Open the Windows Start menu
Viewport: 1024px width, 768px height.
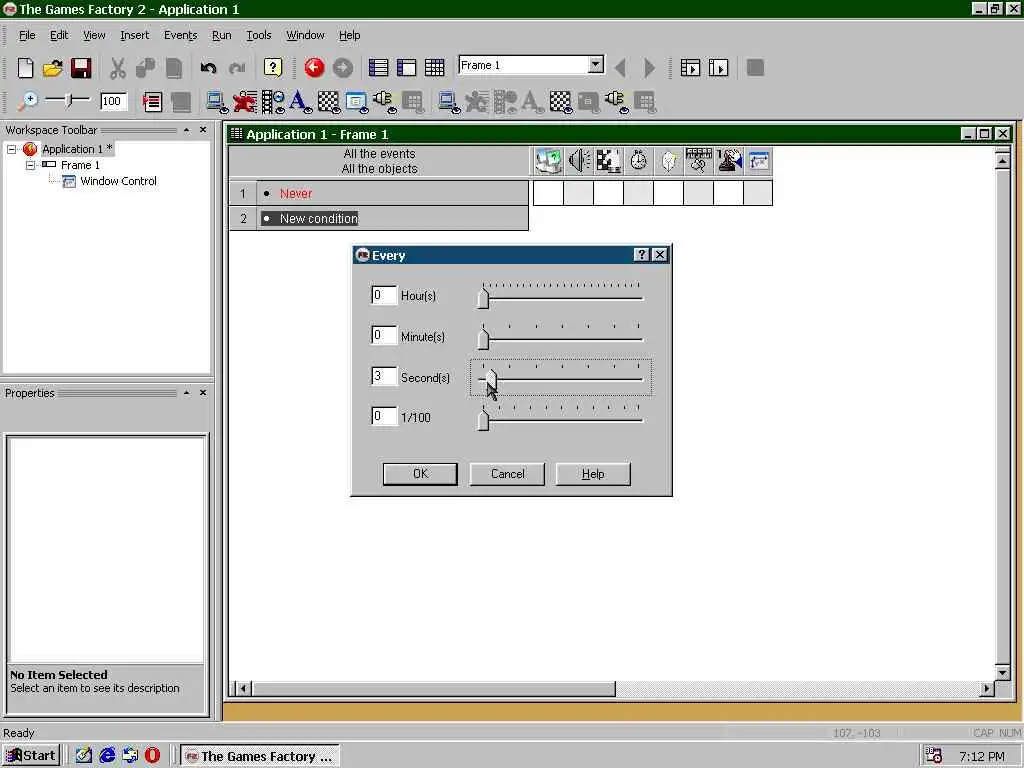pyautogui.click(x=31, y=756)
